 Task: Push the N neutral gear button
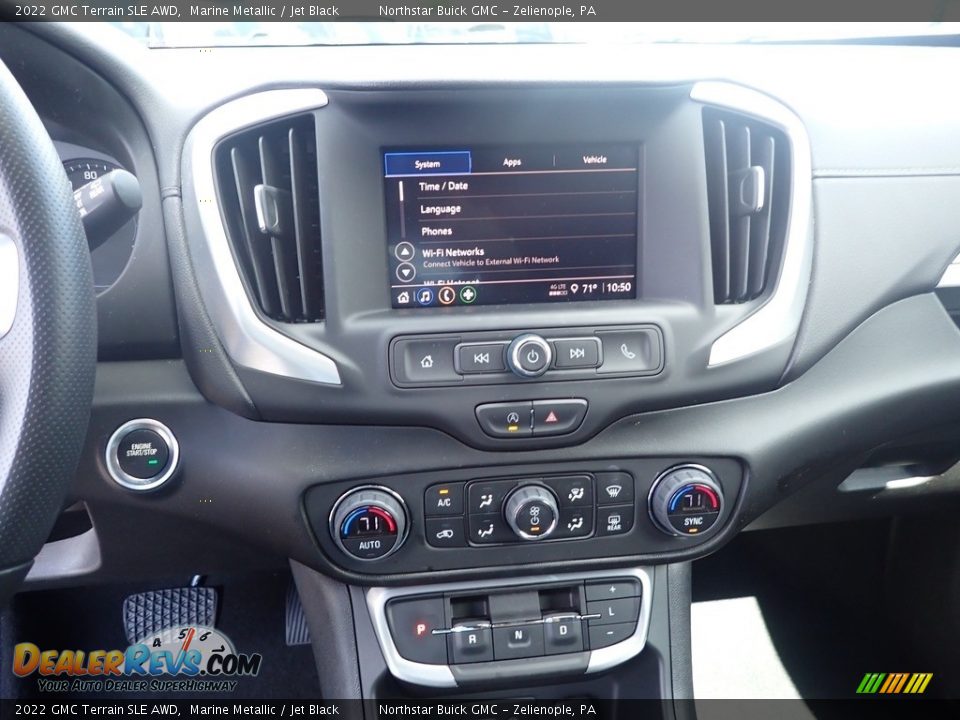pos(518,637)
